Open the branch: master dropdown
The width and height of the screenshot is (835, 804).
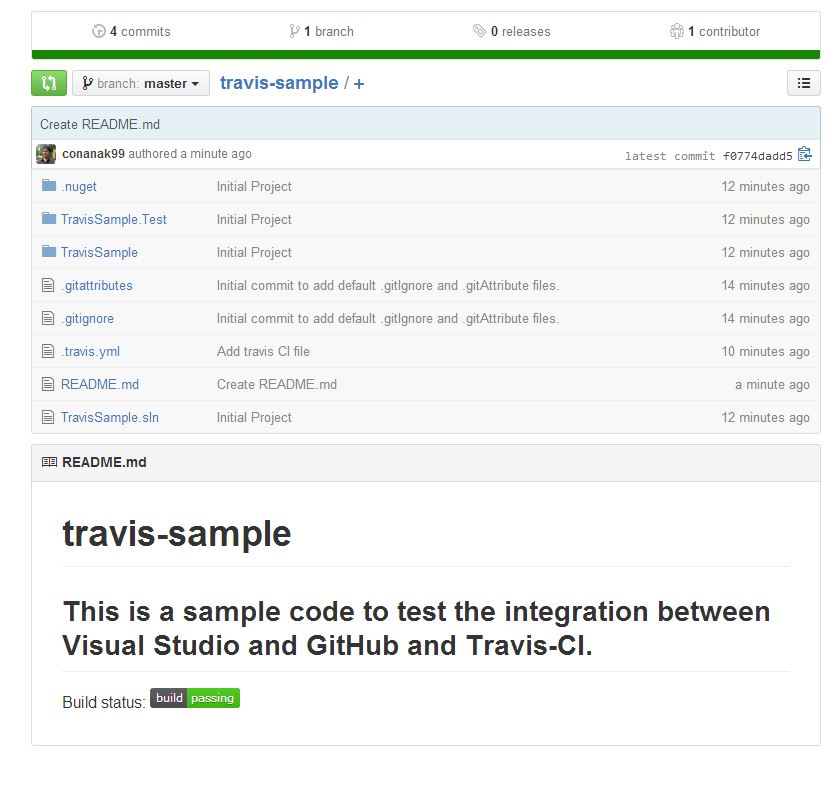click(141, 83)
